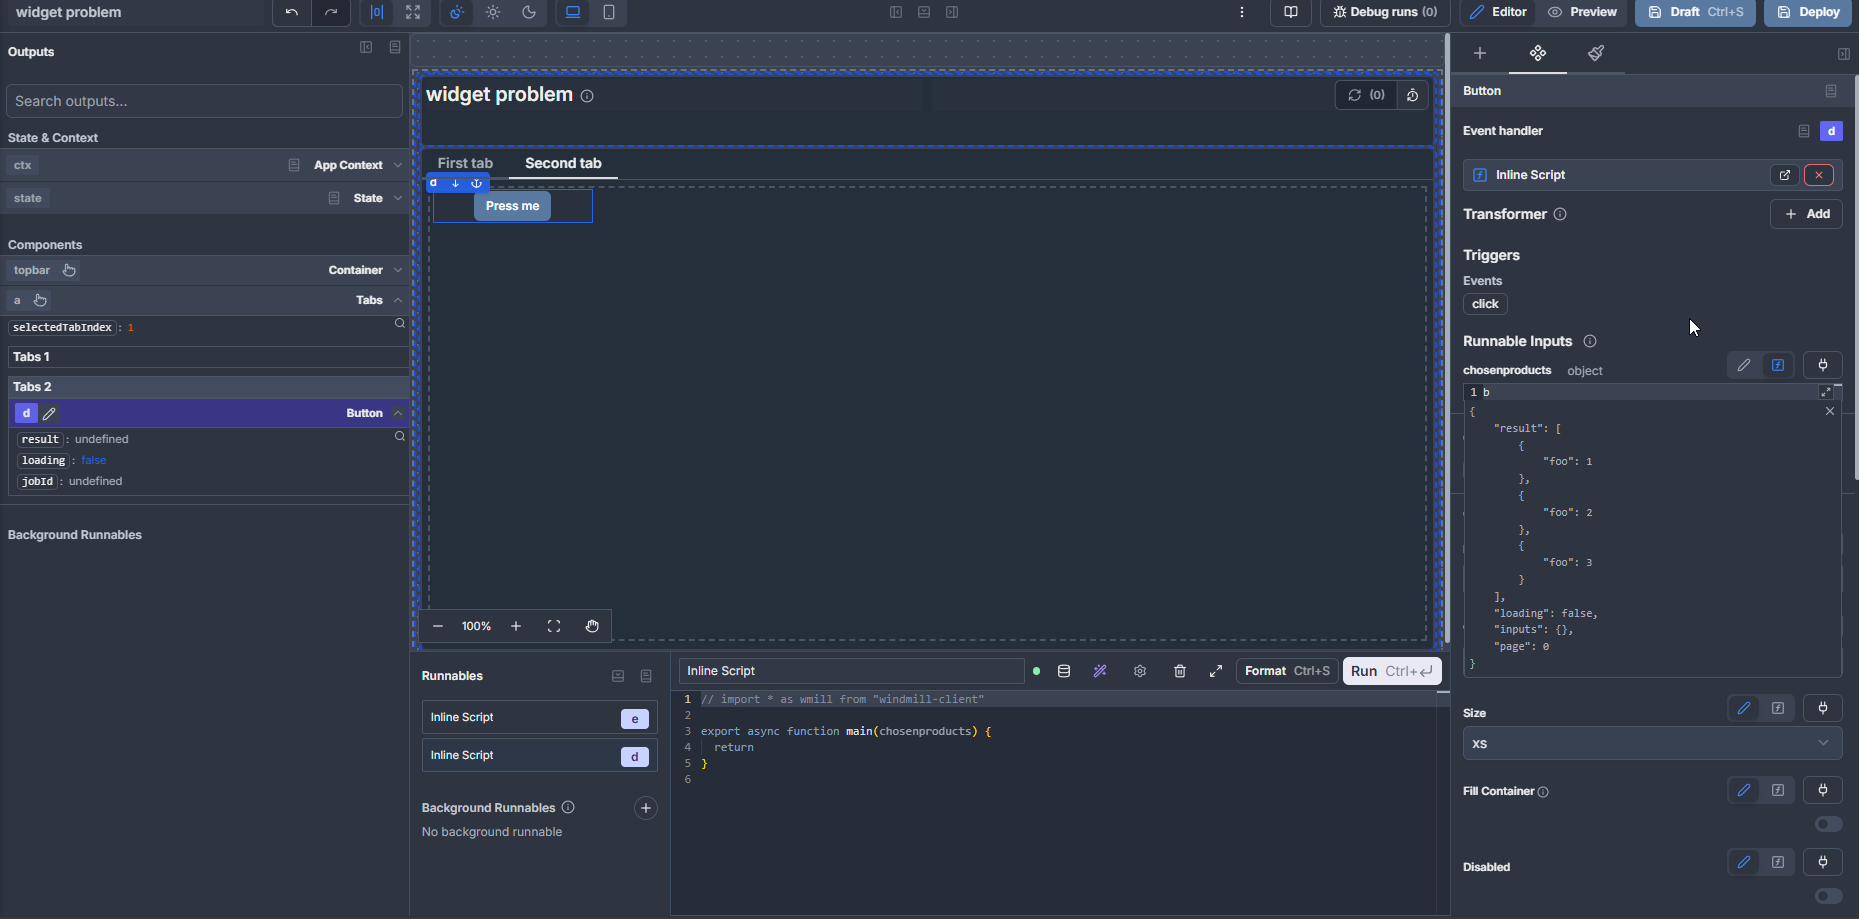The image size is (1859, 919).
Task: Switch to the moon dark theme icon
Action: (x=529, y=12)
